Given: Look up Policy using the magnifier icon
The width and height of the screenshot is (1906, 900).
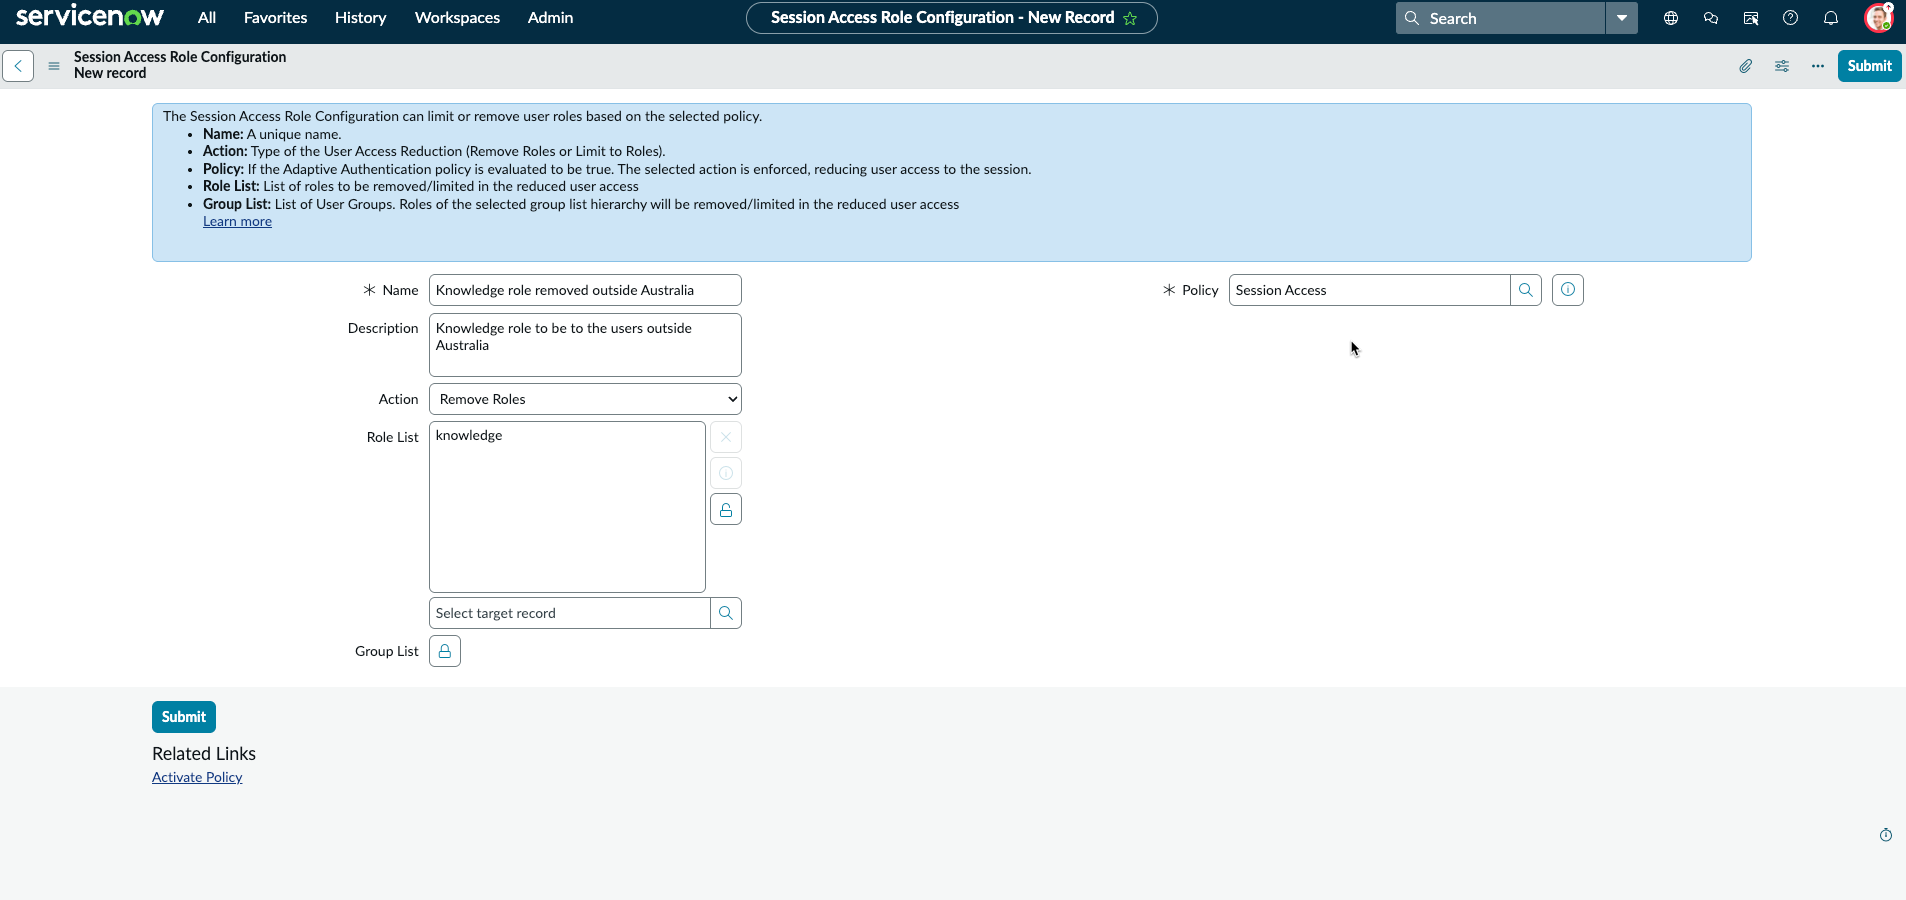Looking at the screenshot, I should coord(1526,290).
